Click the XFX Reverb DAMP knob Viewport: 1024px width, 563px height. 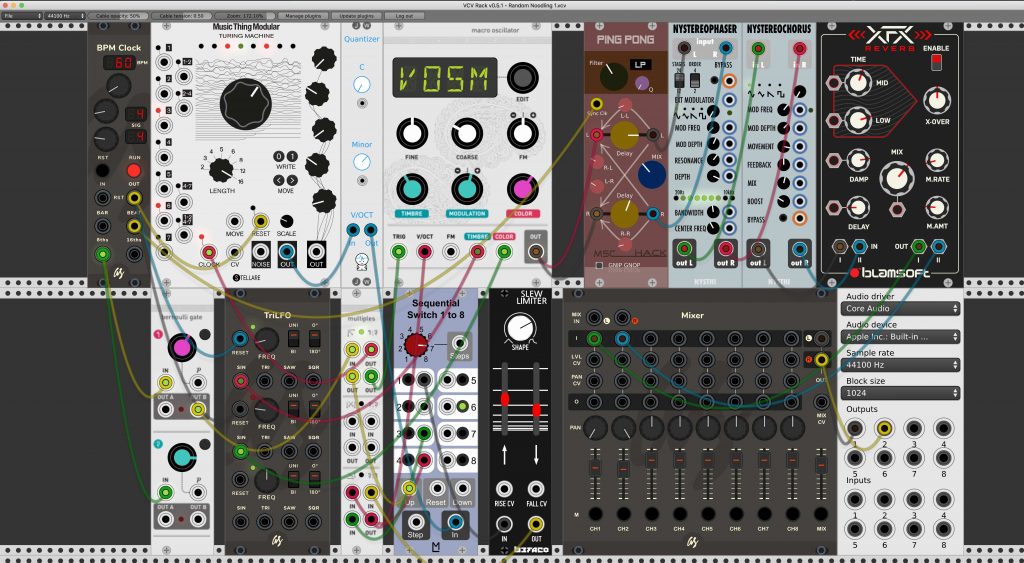[858, 160]
